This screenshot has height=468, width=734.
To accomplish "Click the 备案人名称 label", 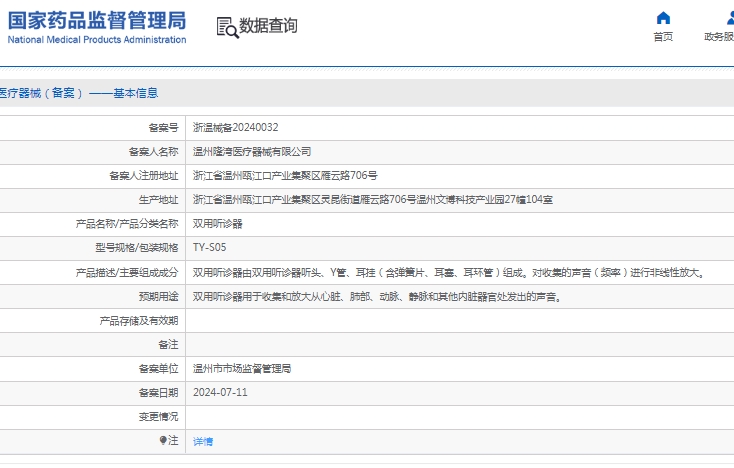I will coord(154,152).
